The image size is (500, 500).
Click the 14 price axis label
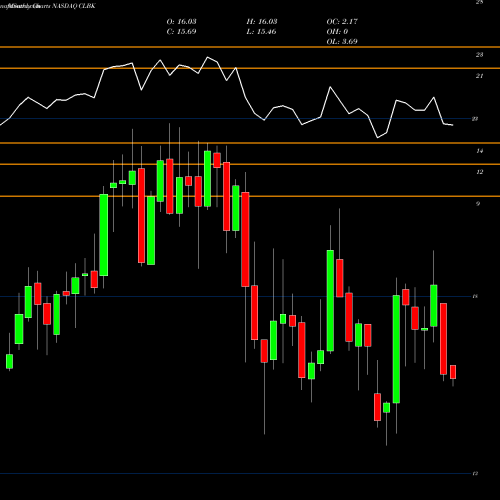click(x=479, y=151)
